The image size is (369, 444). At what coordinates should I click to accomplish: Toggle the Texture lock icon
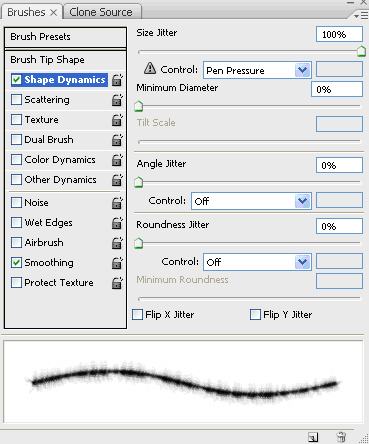pyautogui.click(x=117, y=120)
